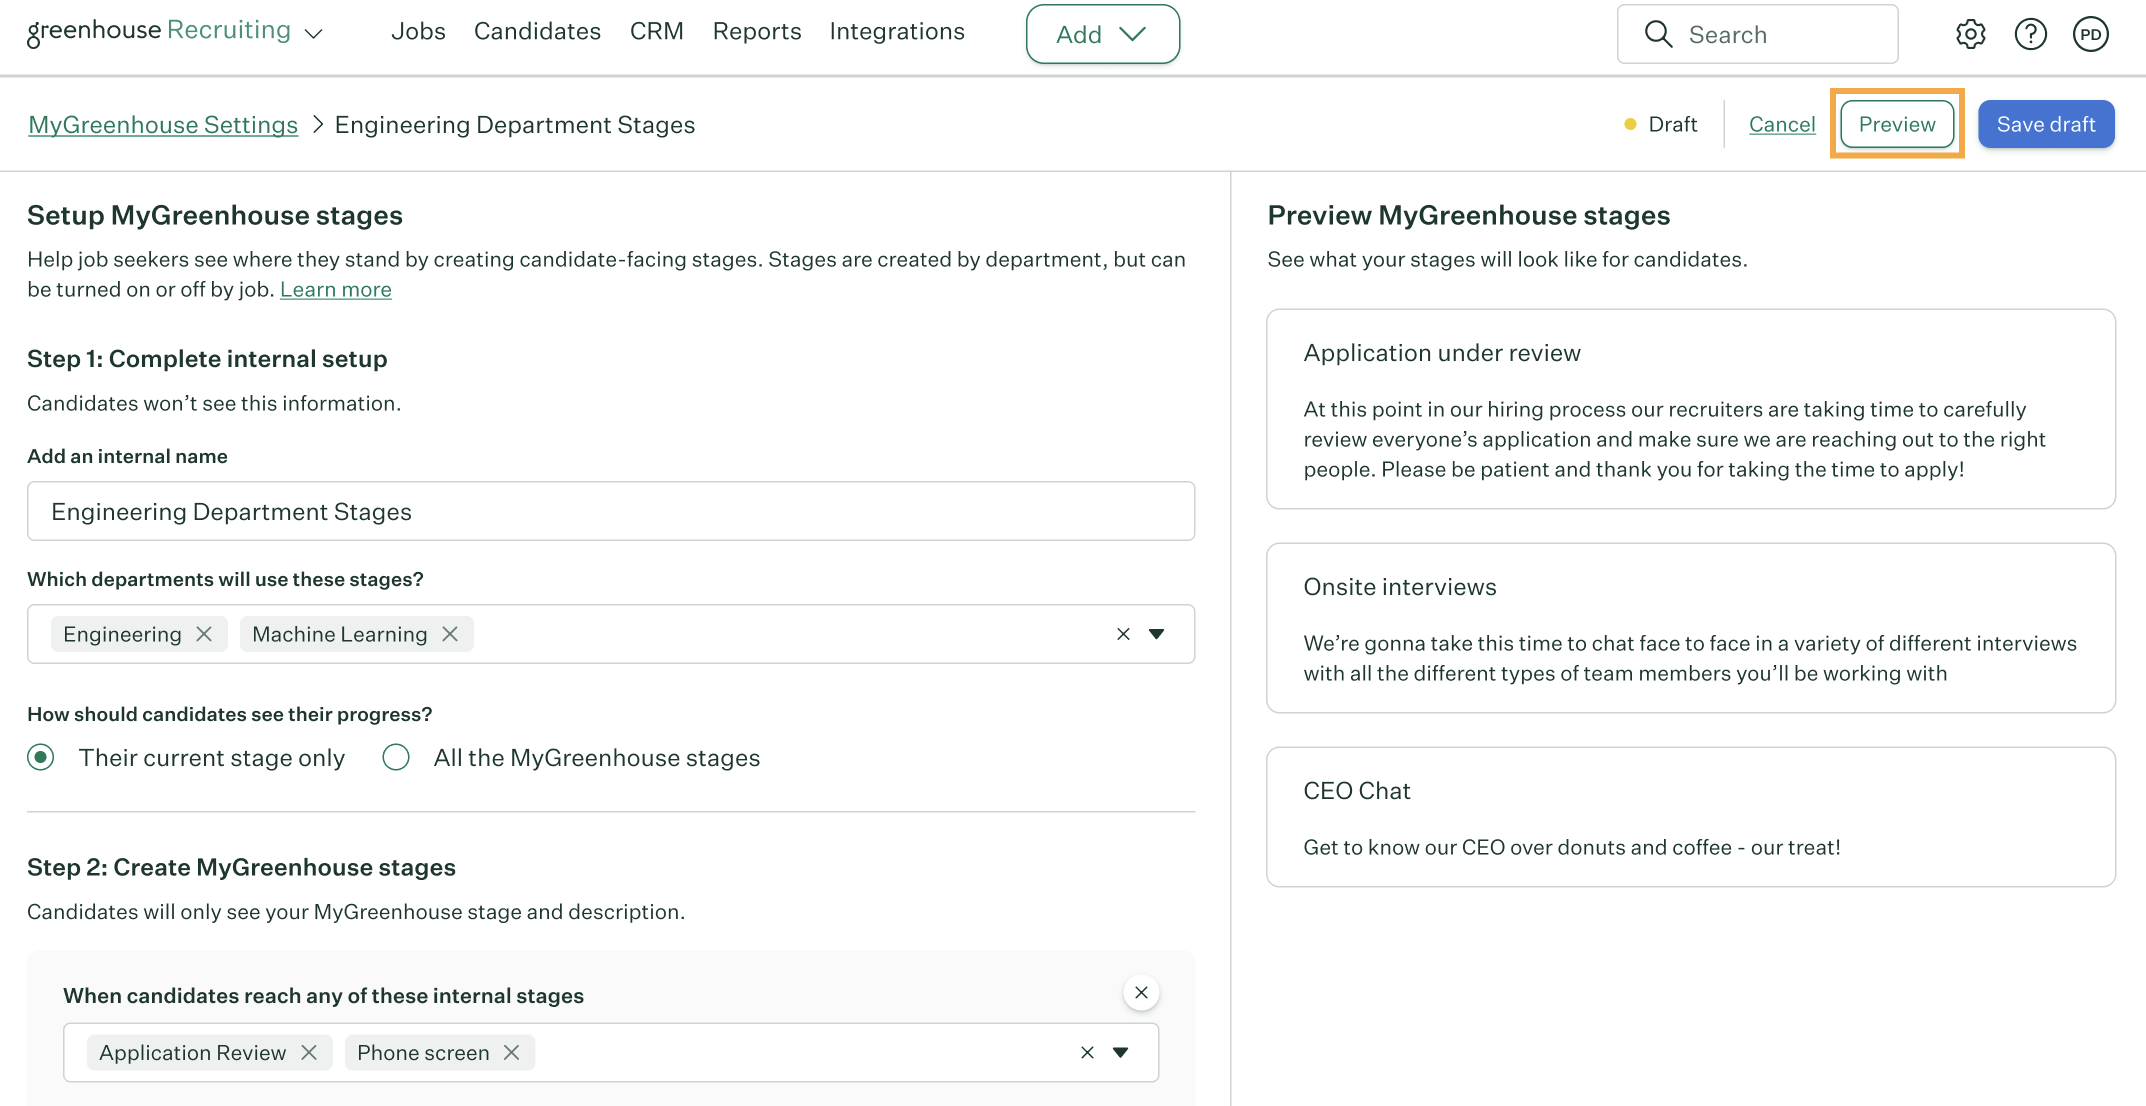2146x1106 pixels.
Task: Open the Reports menu
Action: (x=757, y=32)
